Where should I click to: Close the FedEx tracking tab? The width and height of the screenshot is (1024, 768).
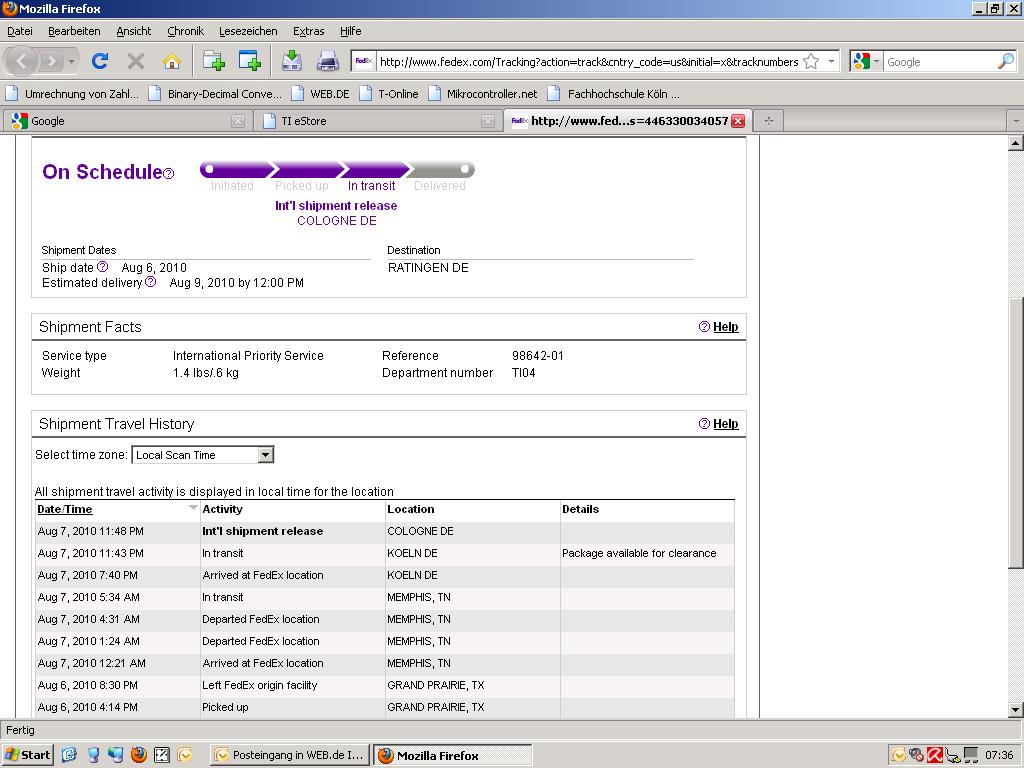[x=738, y=121]
